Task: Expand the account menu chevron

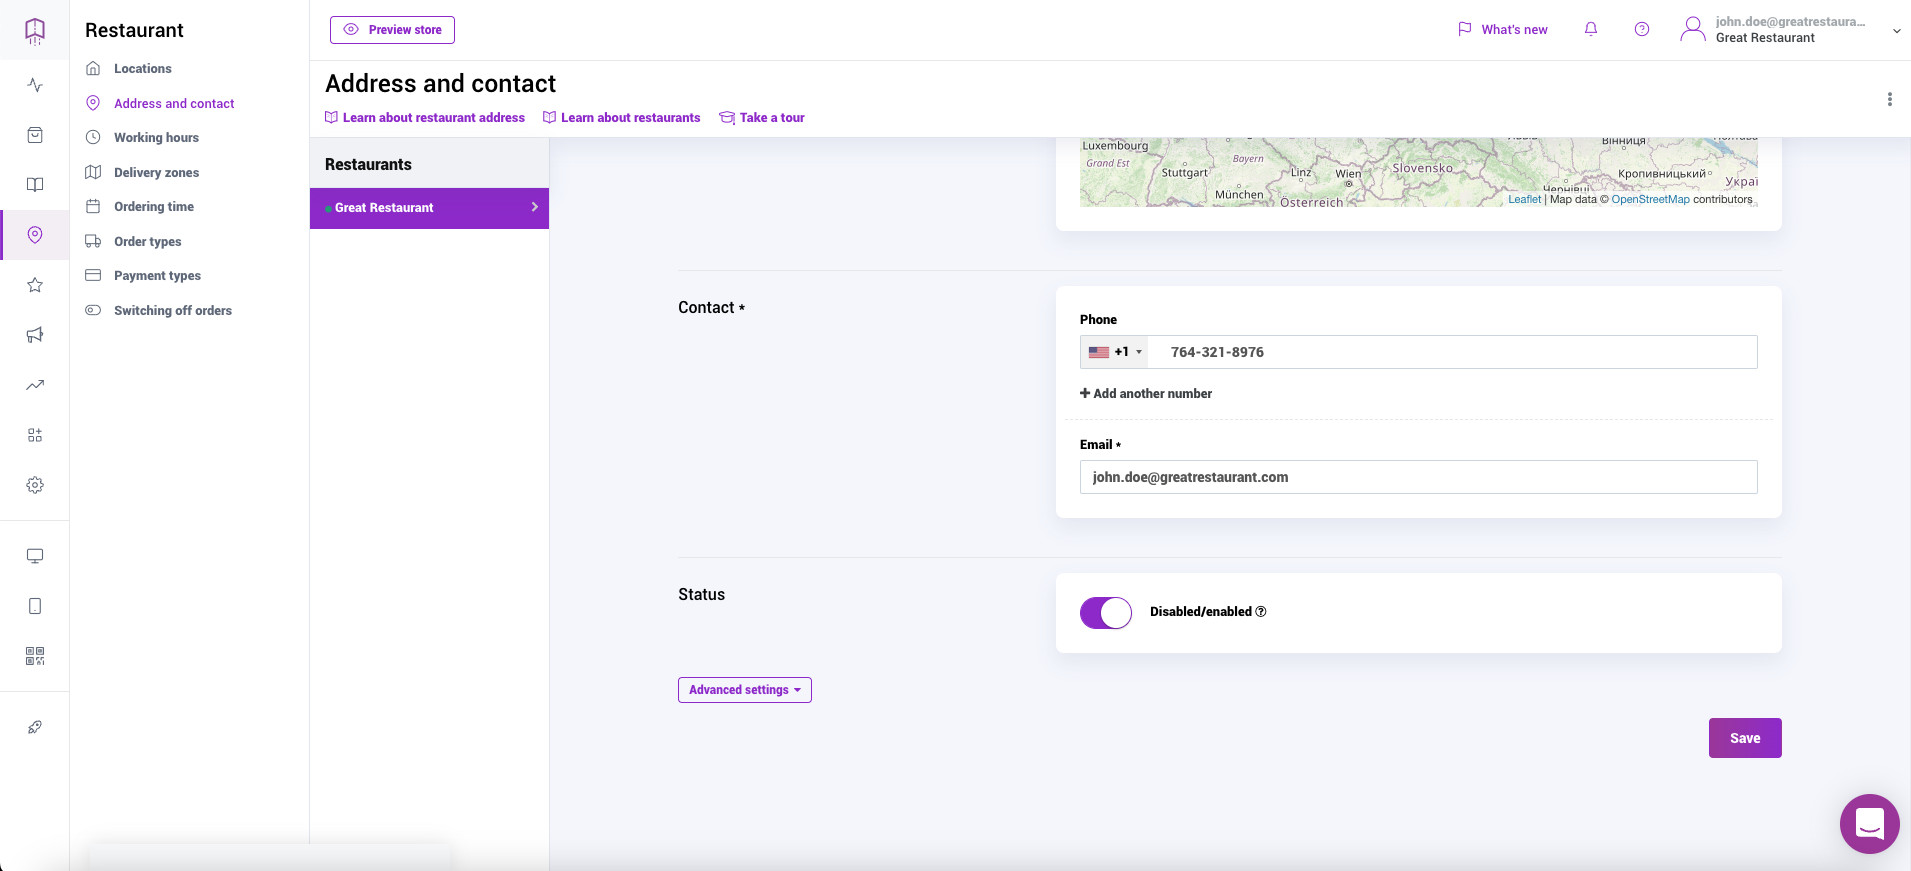Action: pos(1896,31)
